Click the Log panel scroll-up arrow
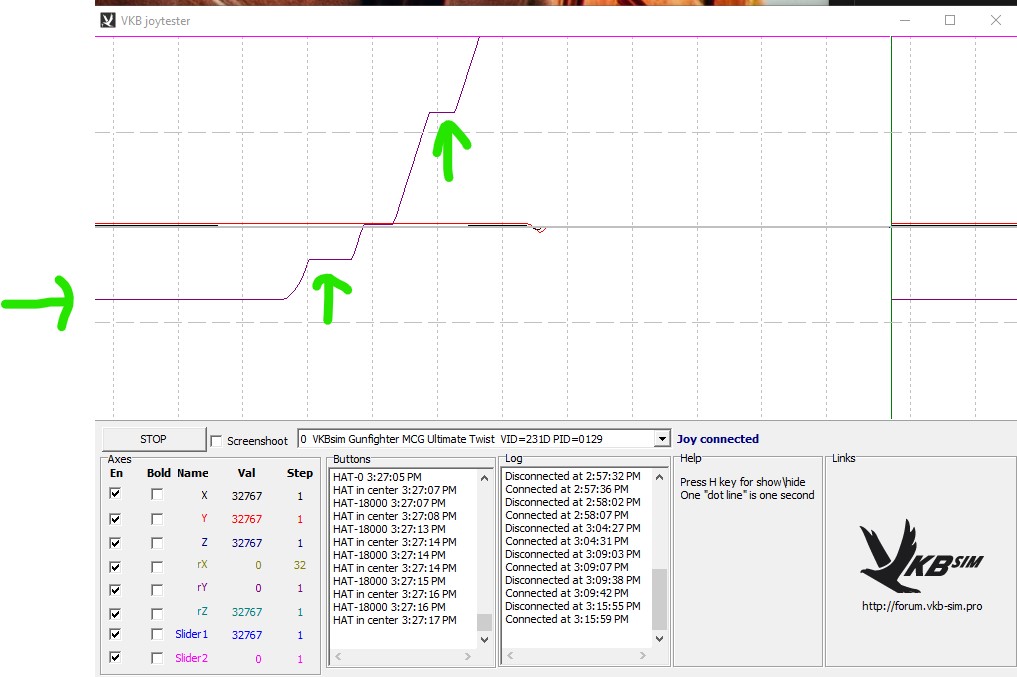The height and width of the screenshot is (677, 1017). tap(660, 477)
